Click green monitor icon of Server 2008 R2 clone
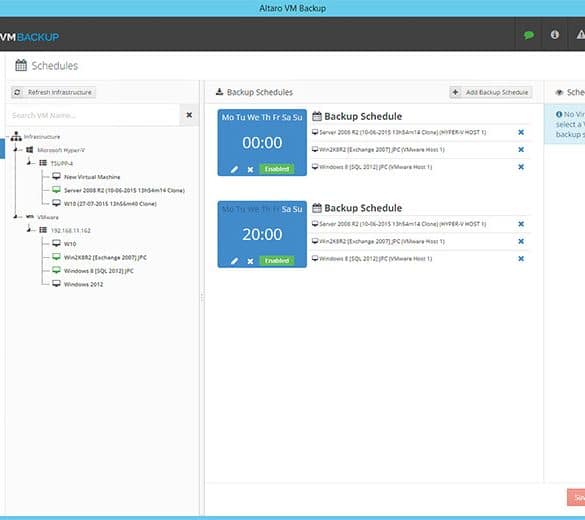The image size is (585, 520). click(x=56, y=190)
